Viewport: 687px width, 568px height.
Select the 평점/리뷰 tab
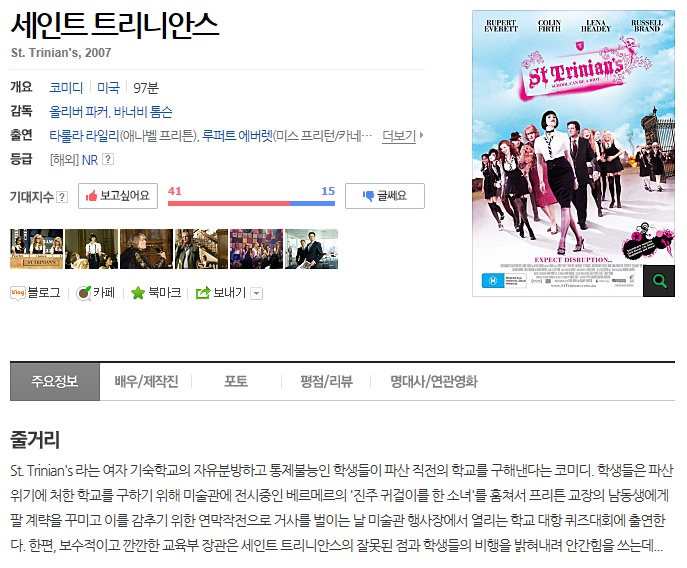coord(326,381)
